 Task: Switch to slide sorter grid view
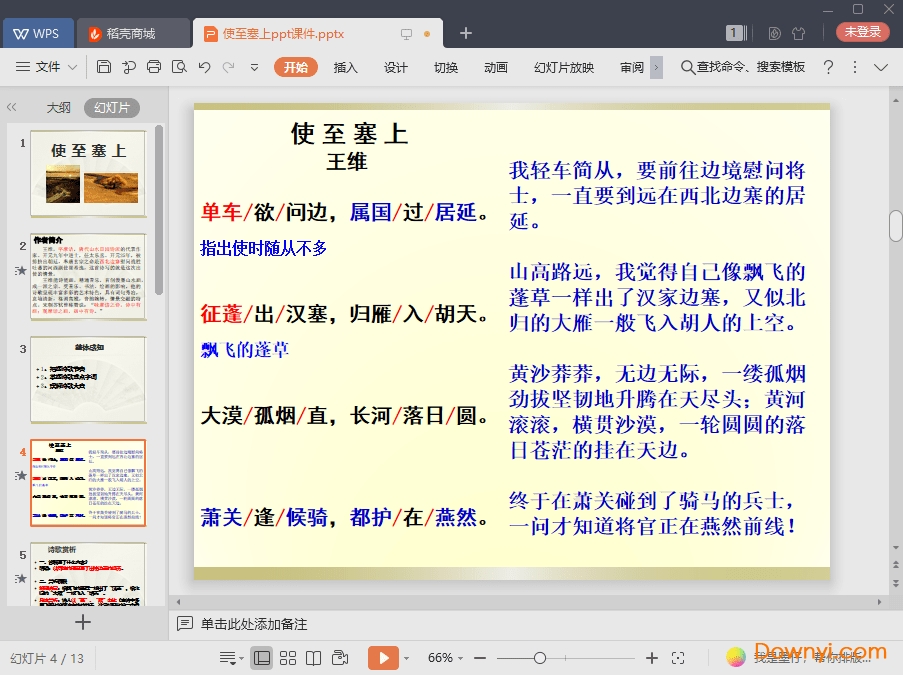(288, 658)
